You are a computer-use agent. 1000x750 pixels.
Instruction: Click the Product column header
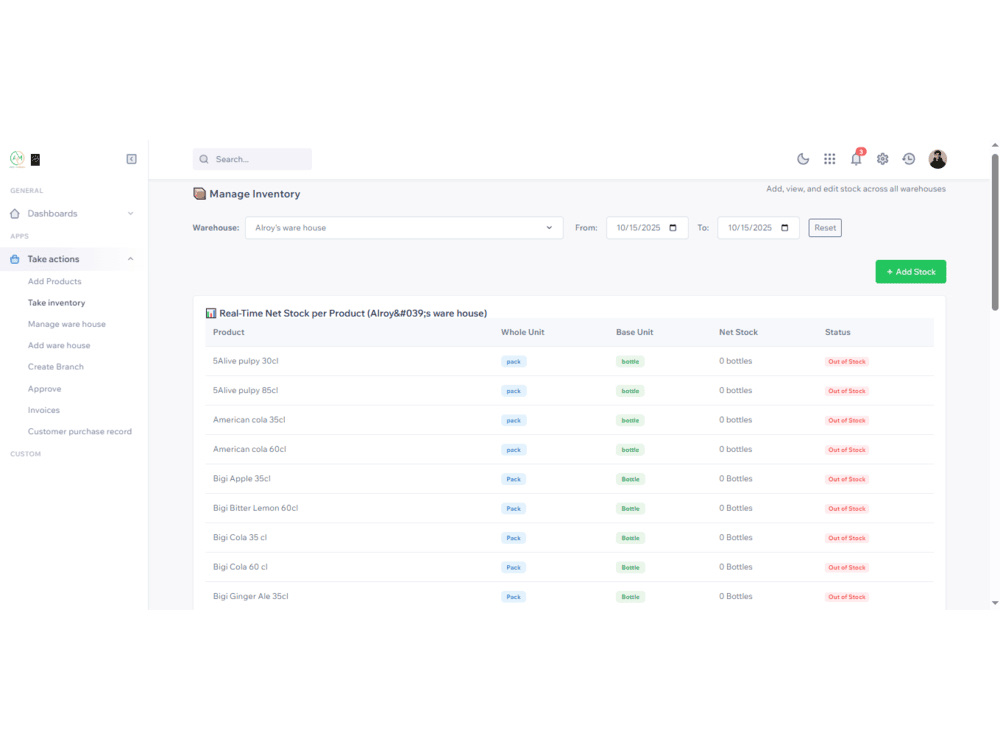pos(228,332)
